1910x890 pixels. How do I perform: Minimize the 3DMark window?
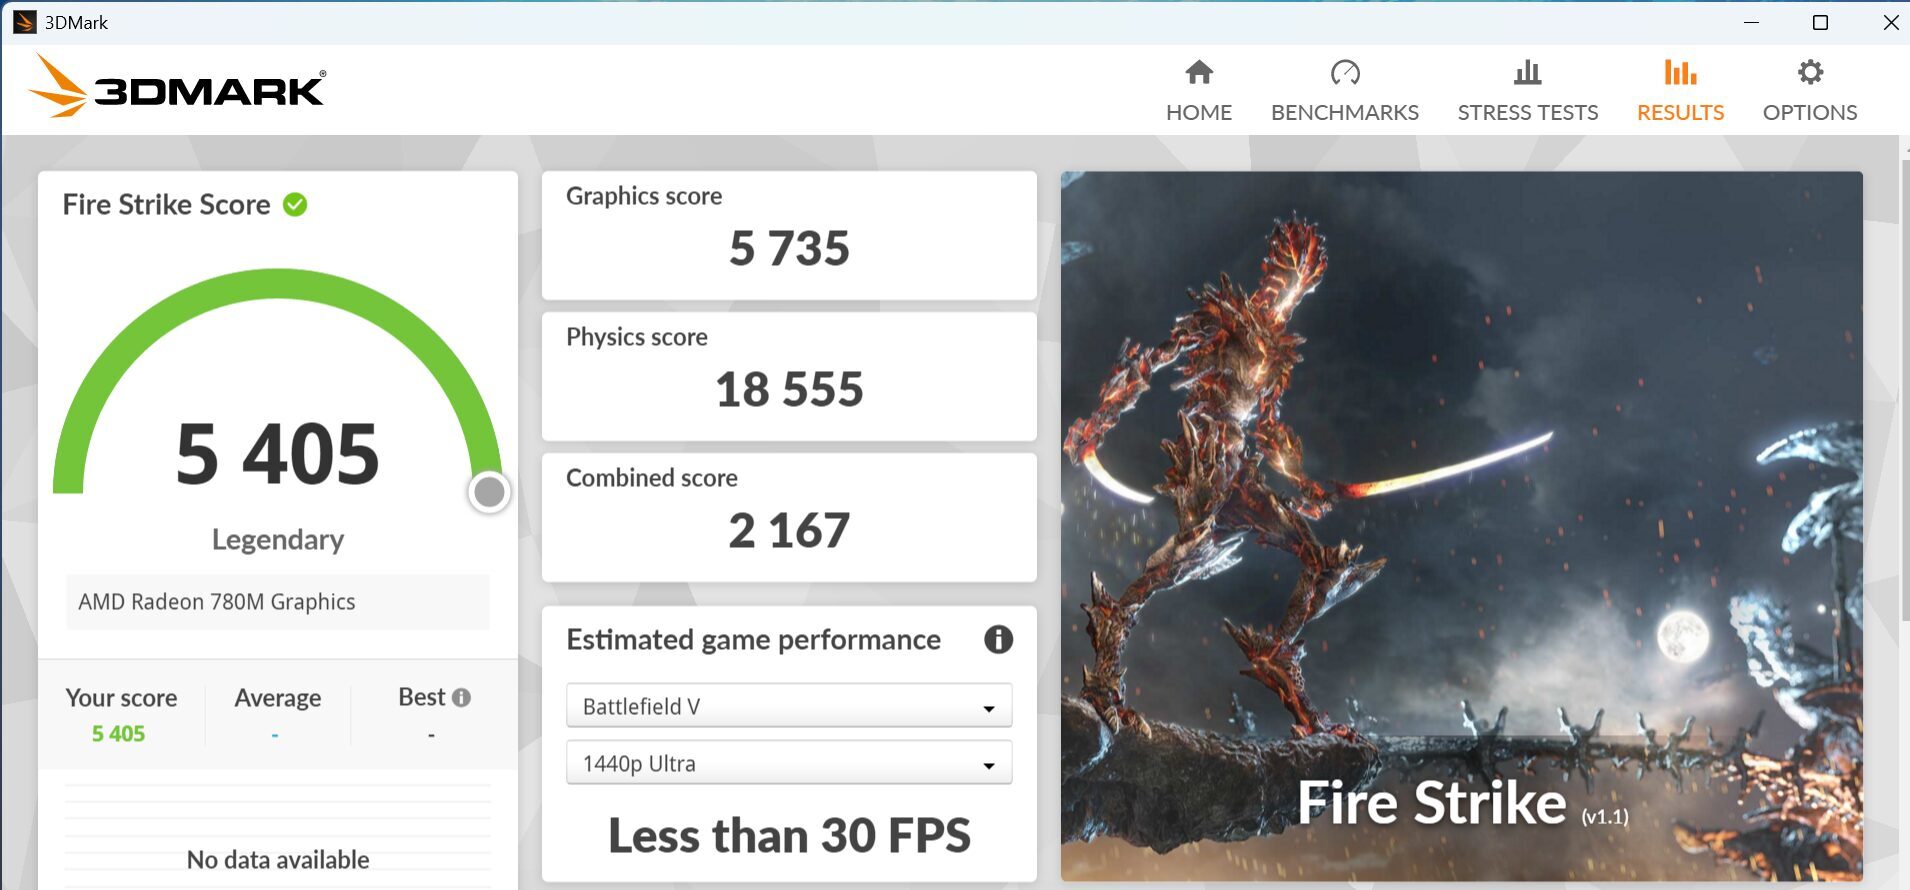coord(1751,22)
